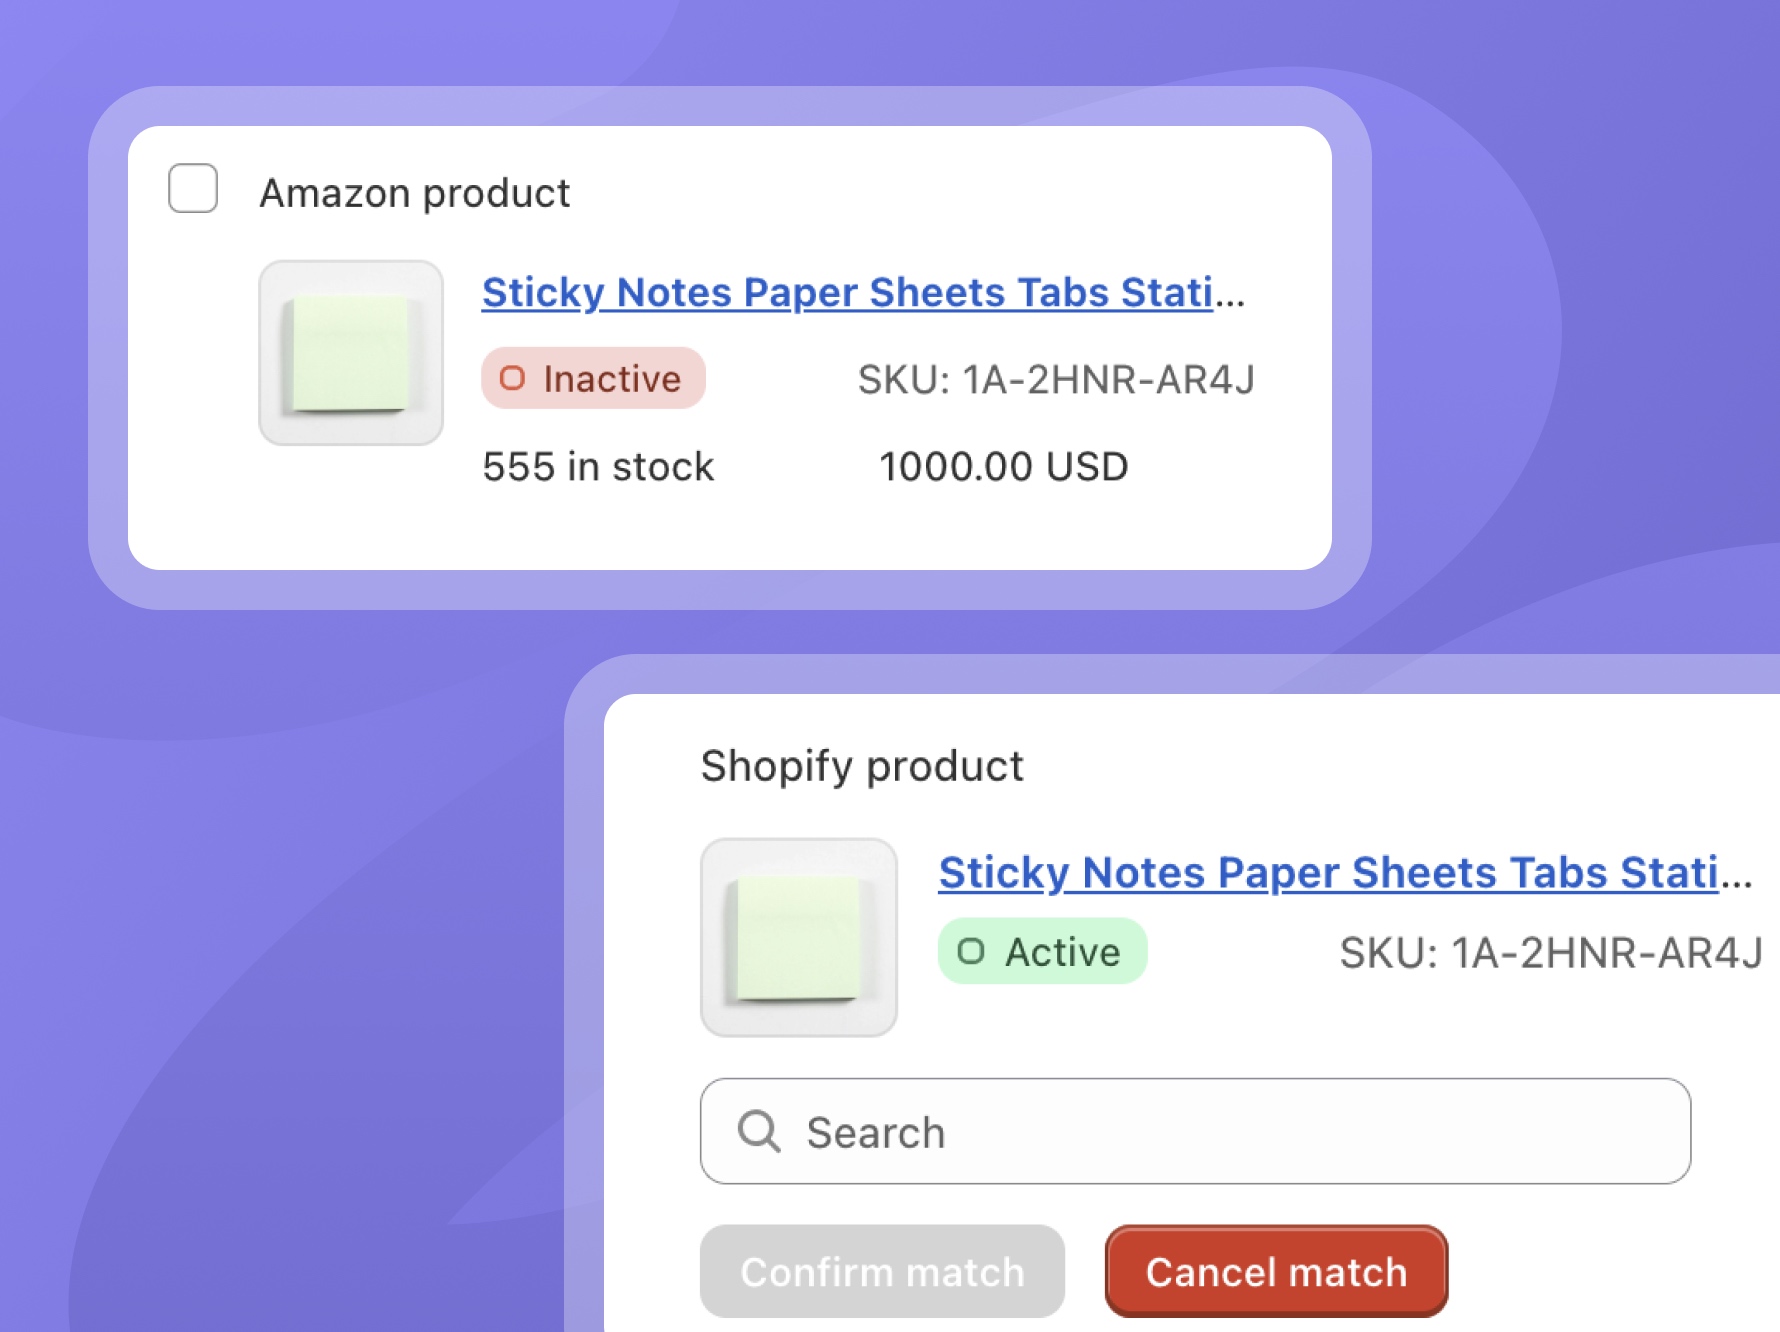
Task: Click the Active status circle indicator
Action: 973,951
